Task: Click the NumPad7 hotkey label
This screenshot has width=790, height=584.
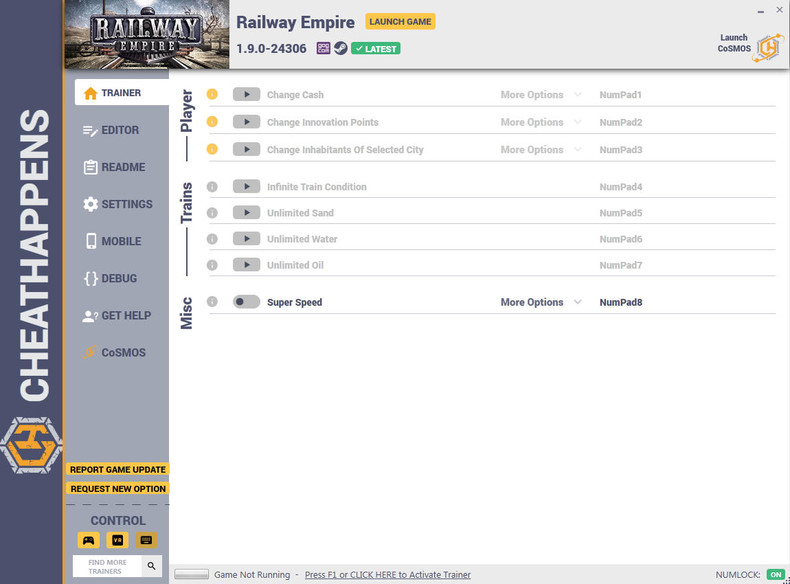Action: point(621,266)
